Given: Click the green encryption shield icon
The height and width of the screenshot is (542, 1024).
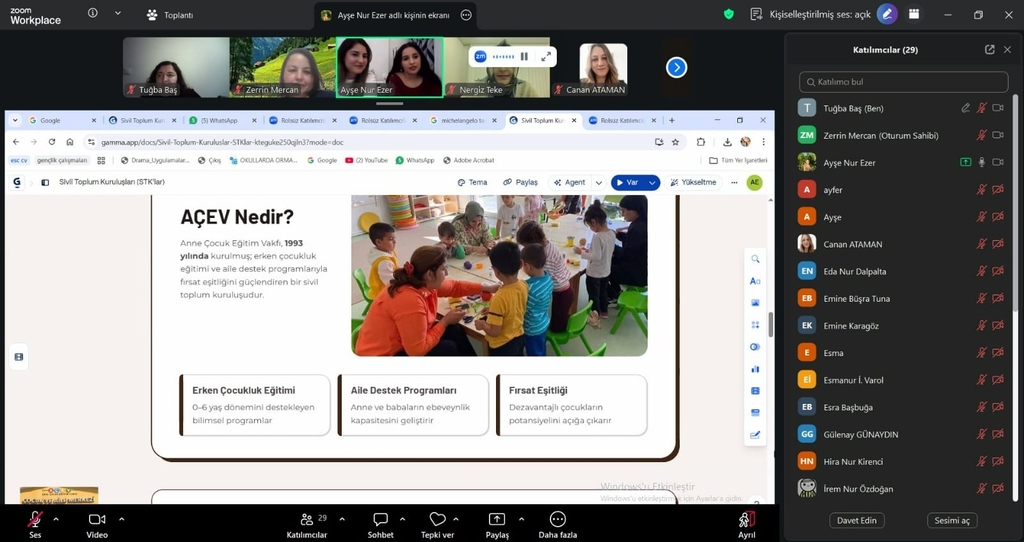Looking at the screenshot, I should pos(729,14).
